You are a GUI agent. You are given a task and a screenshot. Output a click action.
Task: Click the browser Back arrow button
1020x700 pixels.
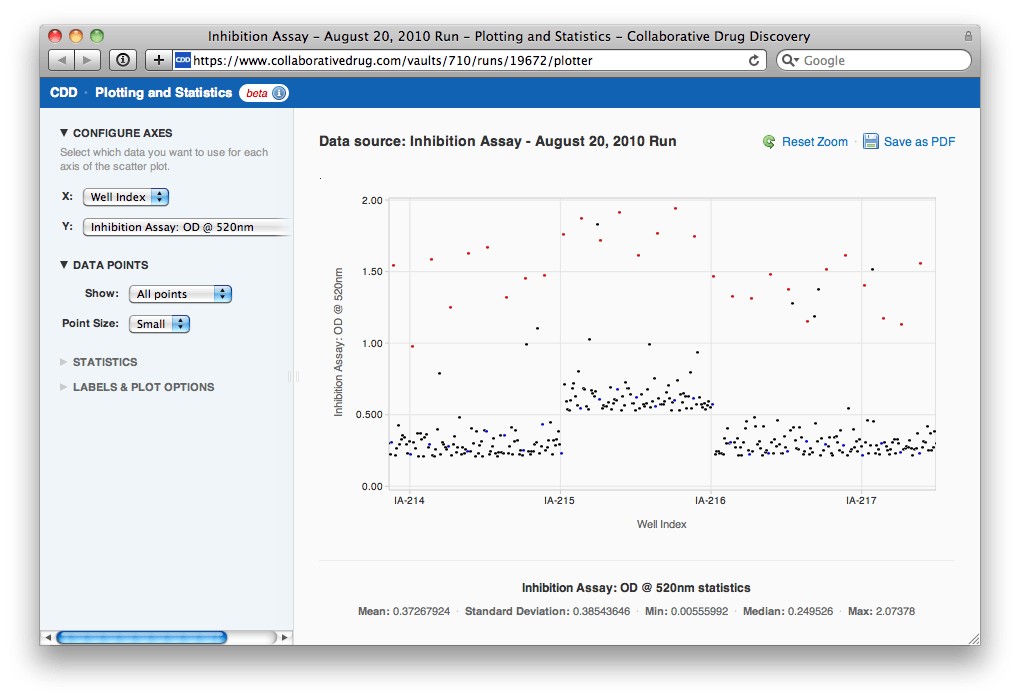[62, 61]
